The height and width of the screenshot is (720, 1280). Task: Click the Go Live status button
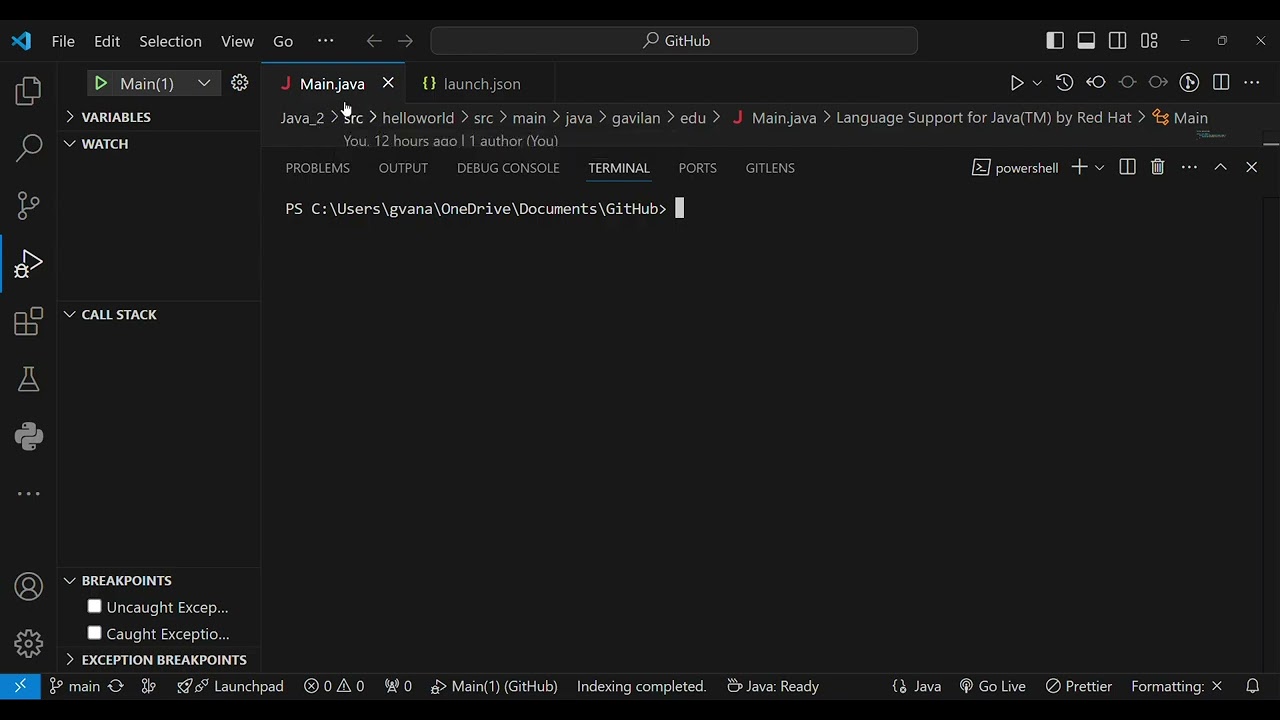(992, 686)
